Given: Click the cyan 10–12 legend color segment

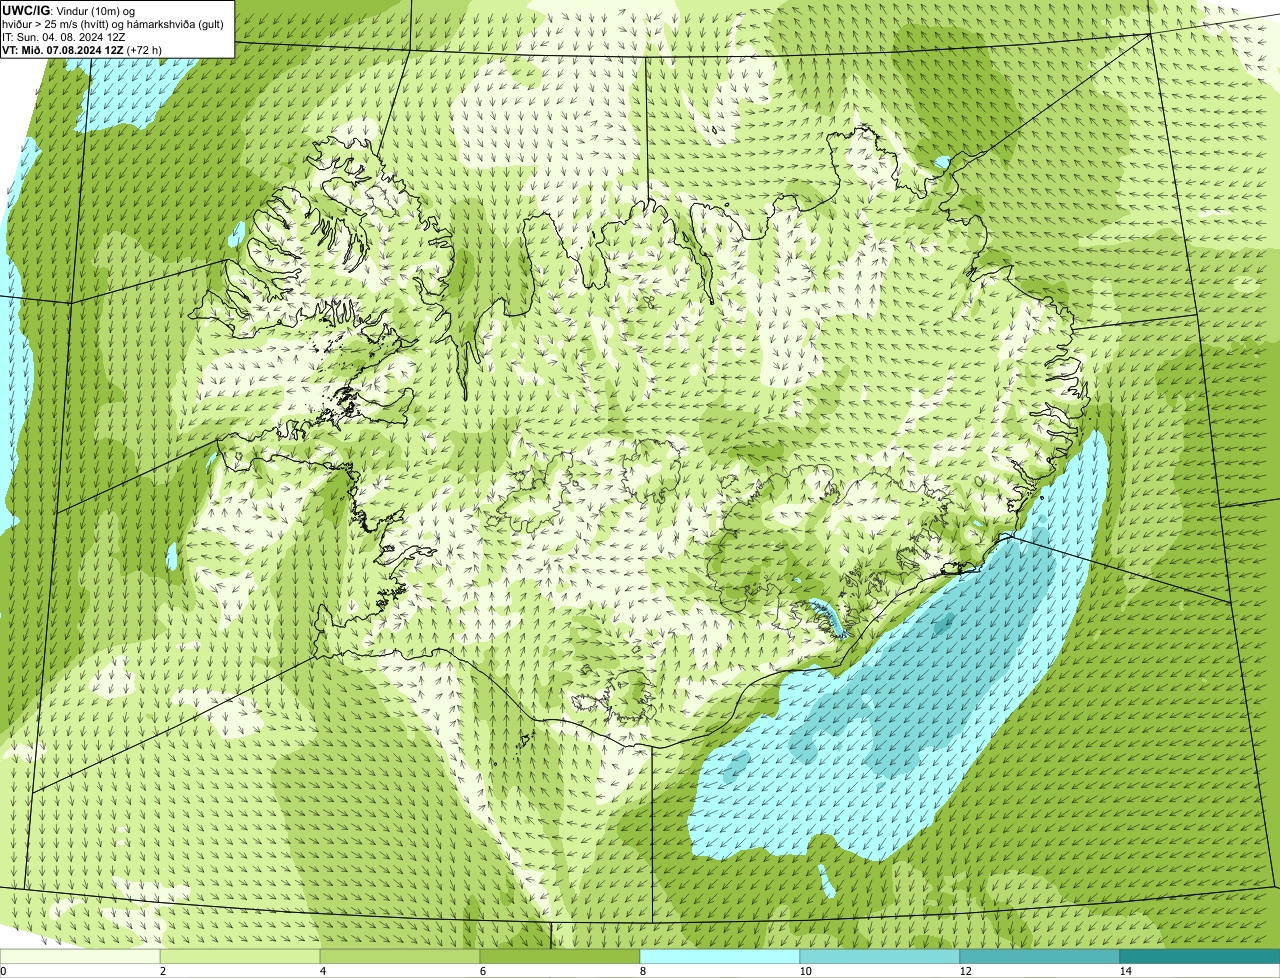Looking at the screenshot, I should (880, 956).
